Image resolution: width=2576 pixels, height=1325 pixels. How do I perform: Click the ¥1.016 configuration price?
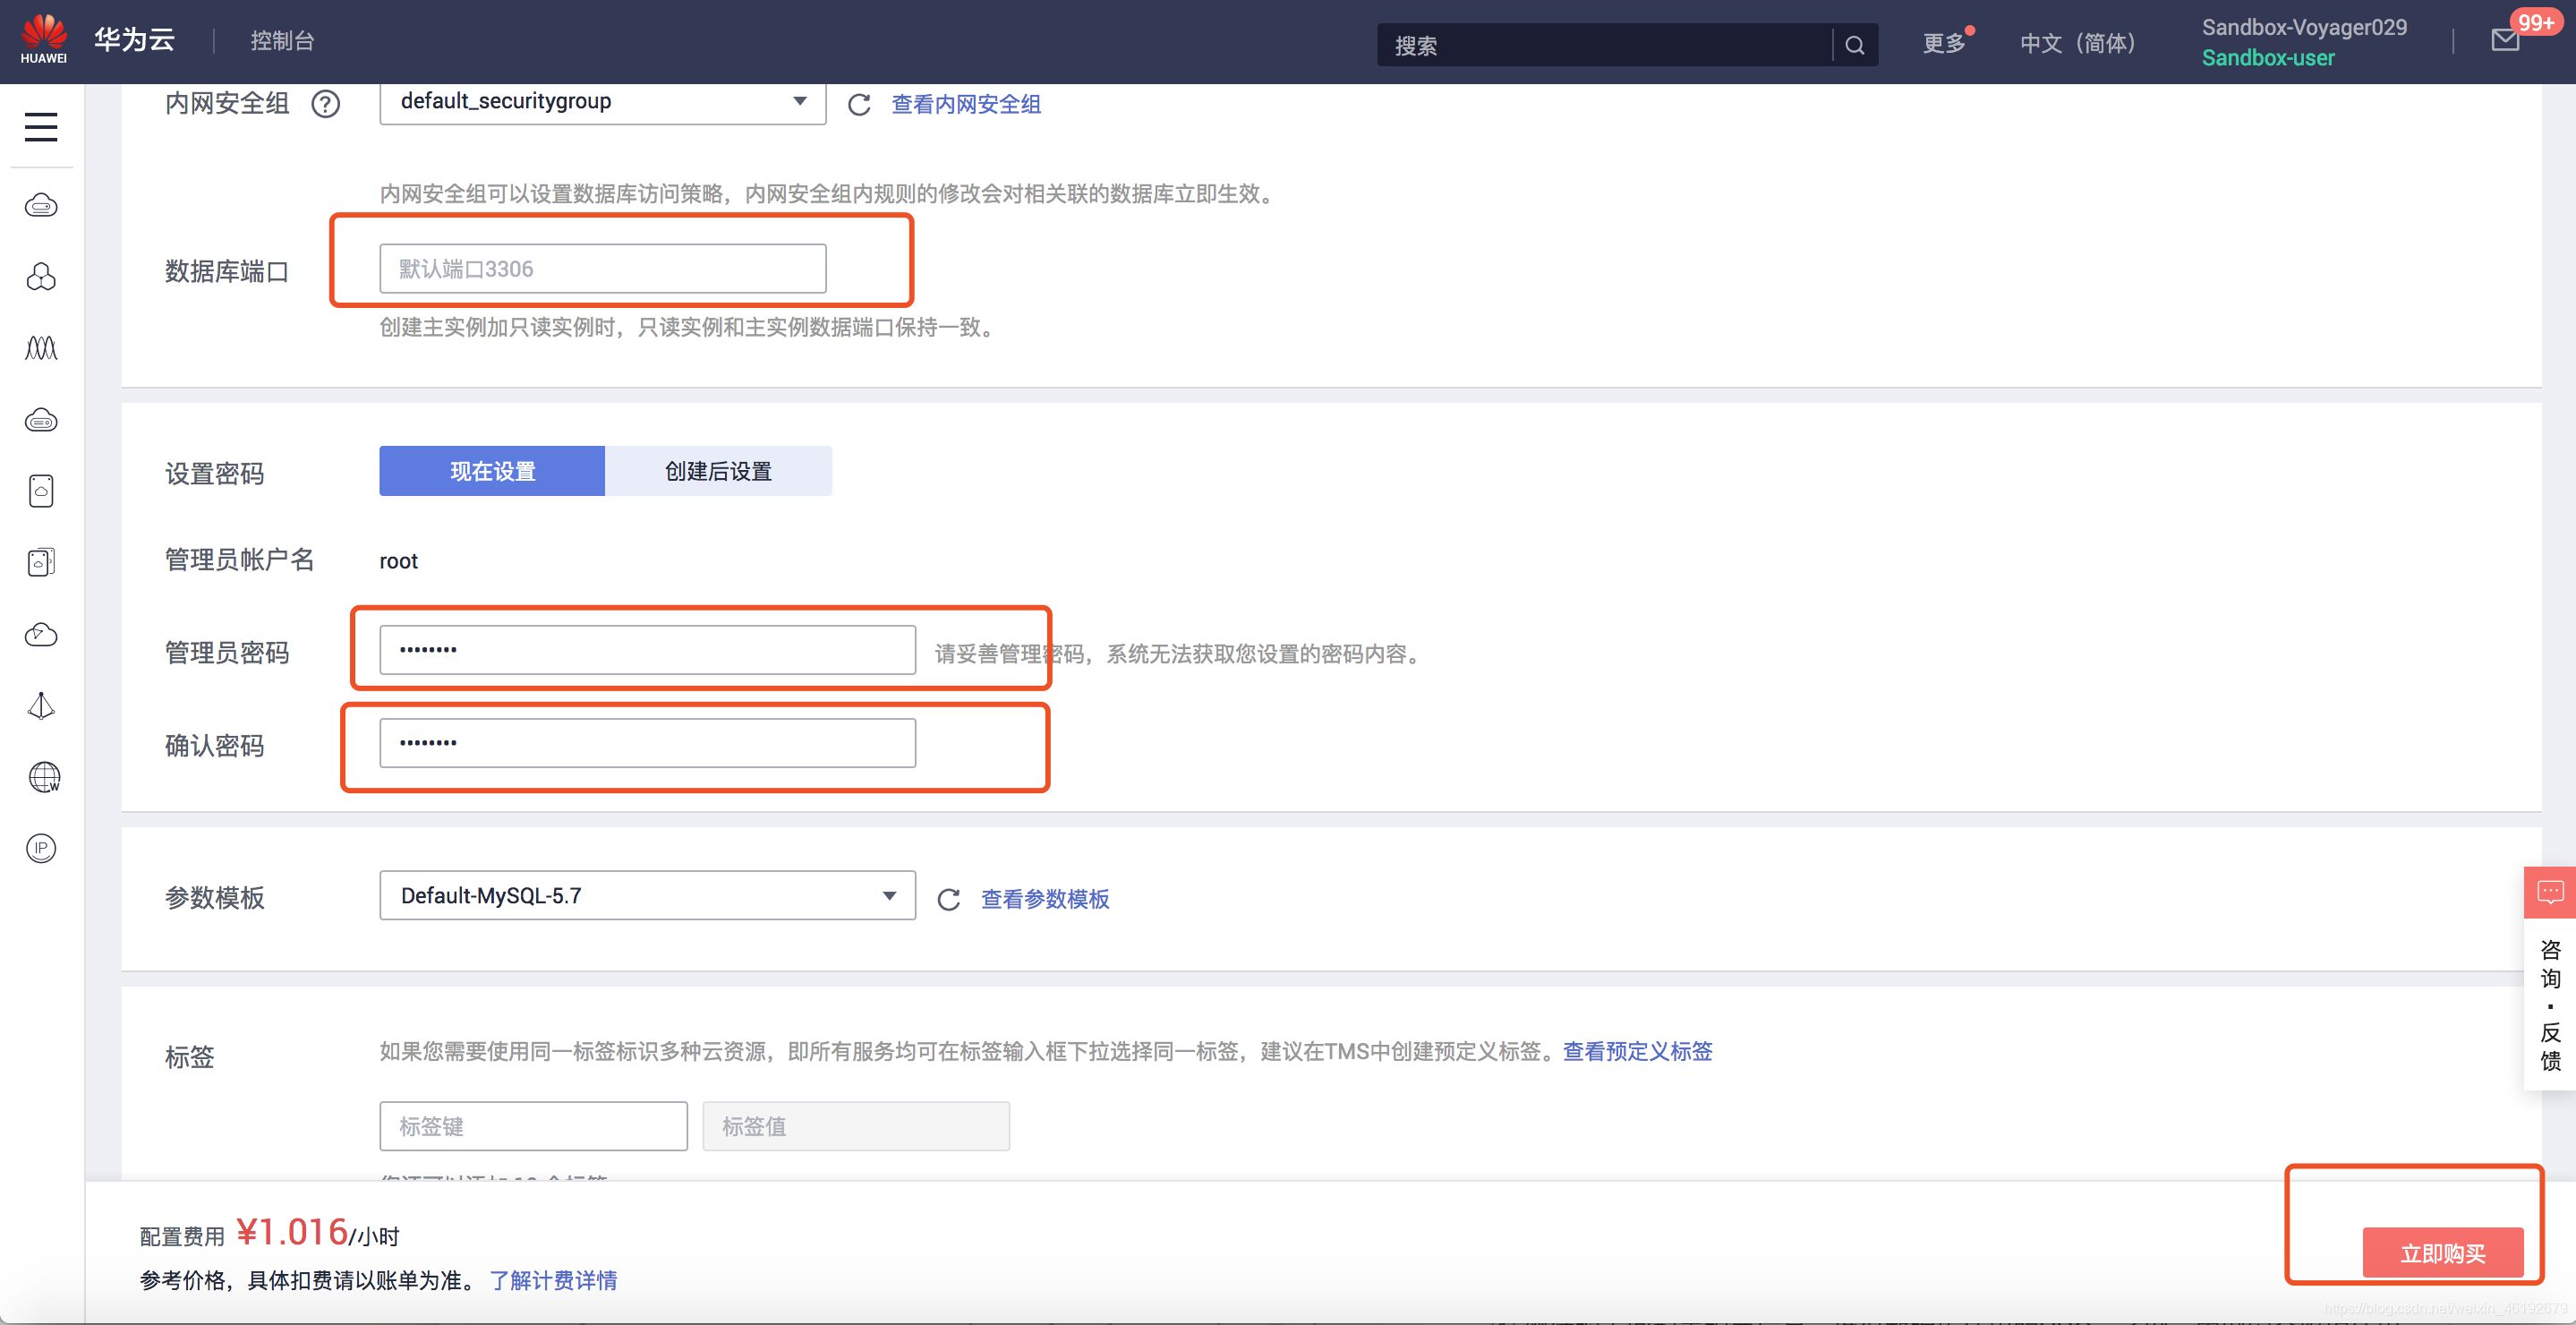click(292, 1232)
